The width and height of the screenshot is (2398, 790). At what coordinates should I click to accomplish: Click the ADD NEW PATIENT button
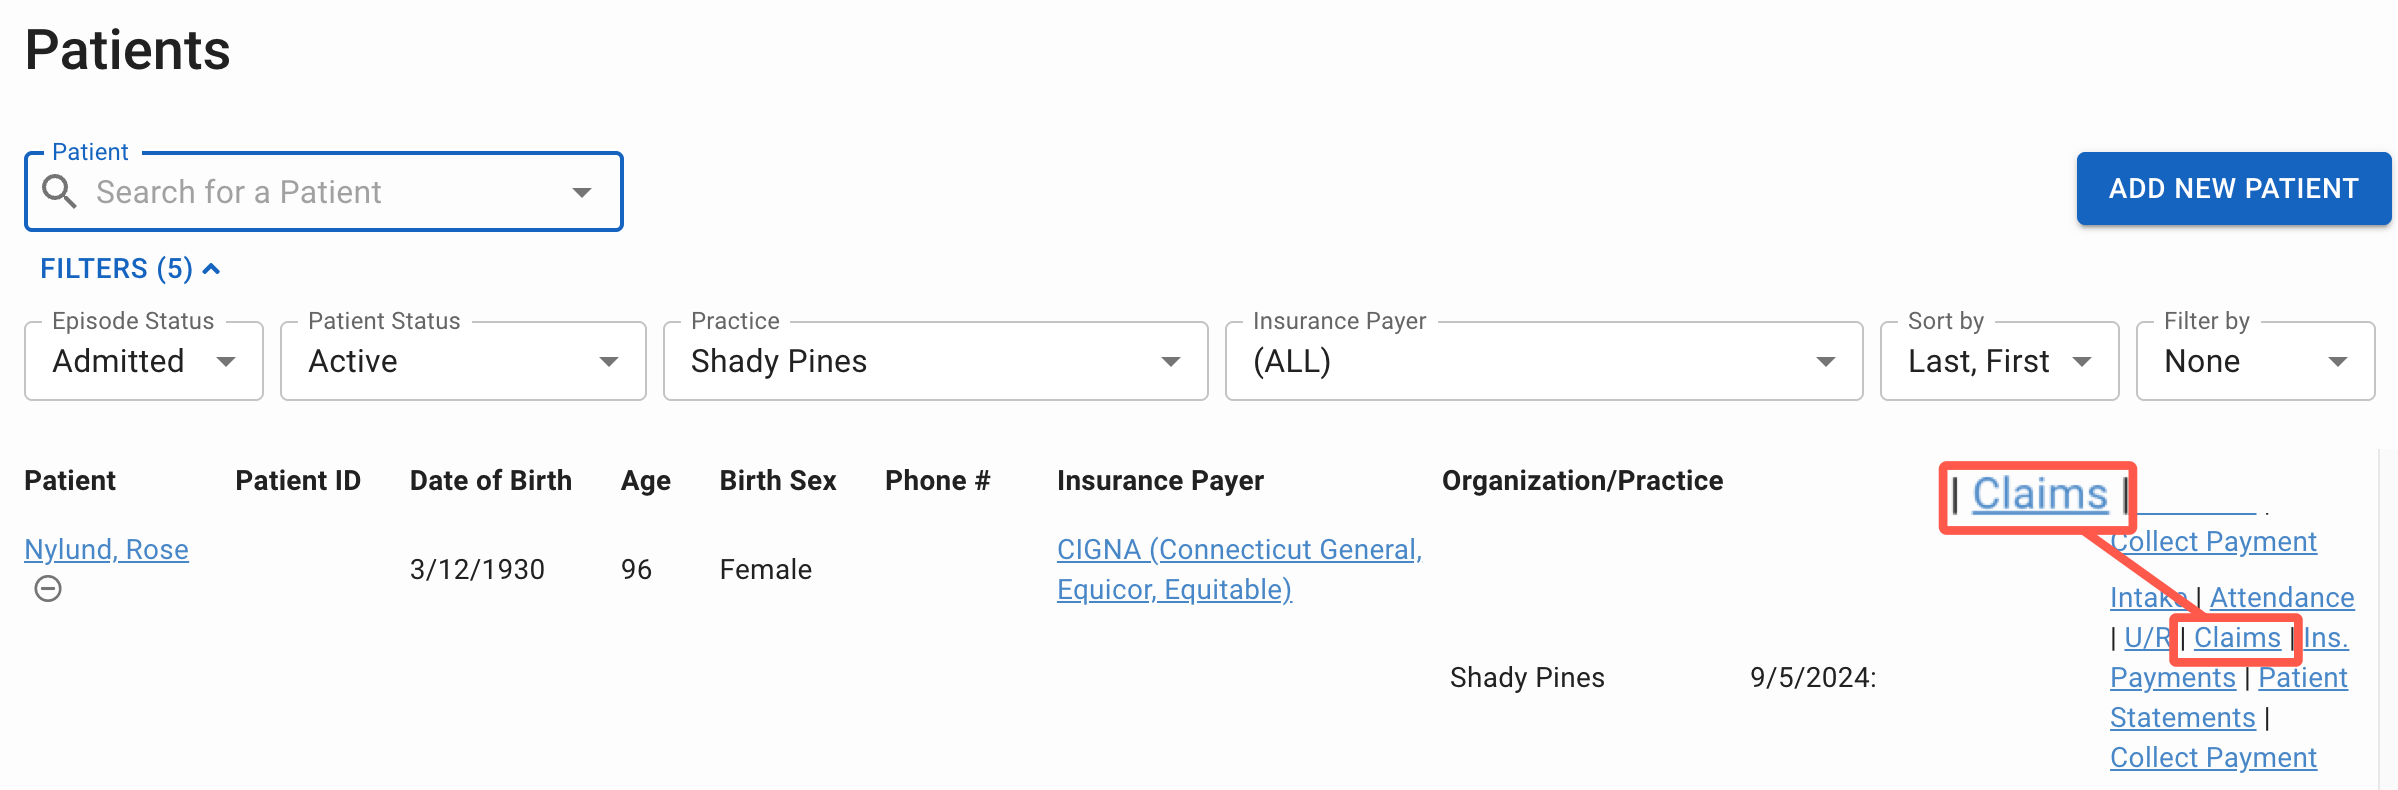coord(2234,188)
